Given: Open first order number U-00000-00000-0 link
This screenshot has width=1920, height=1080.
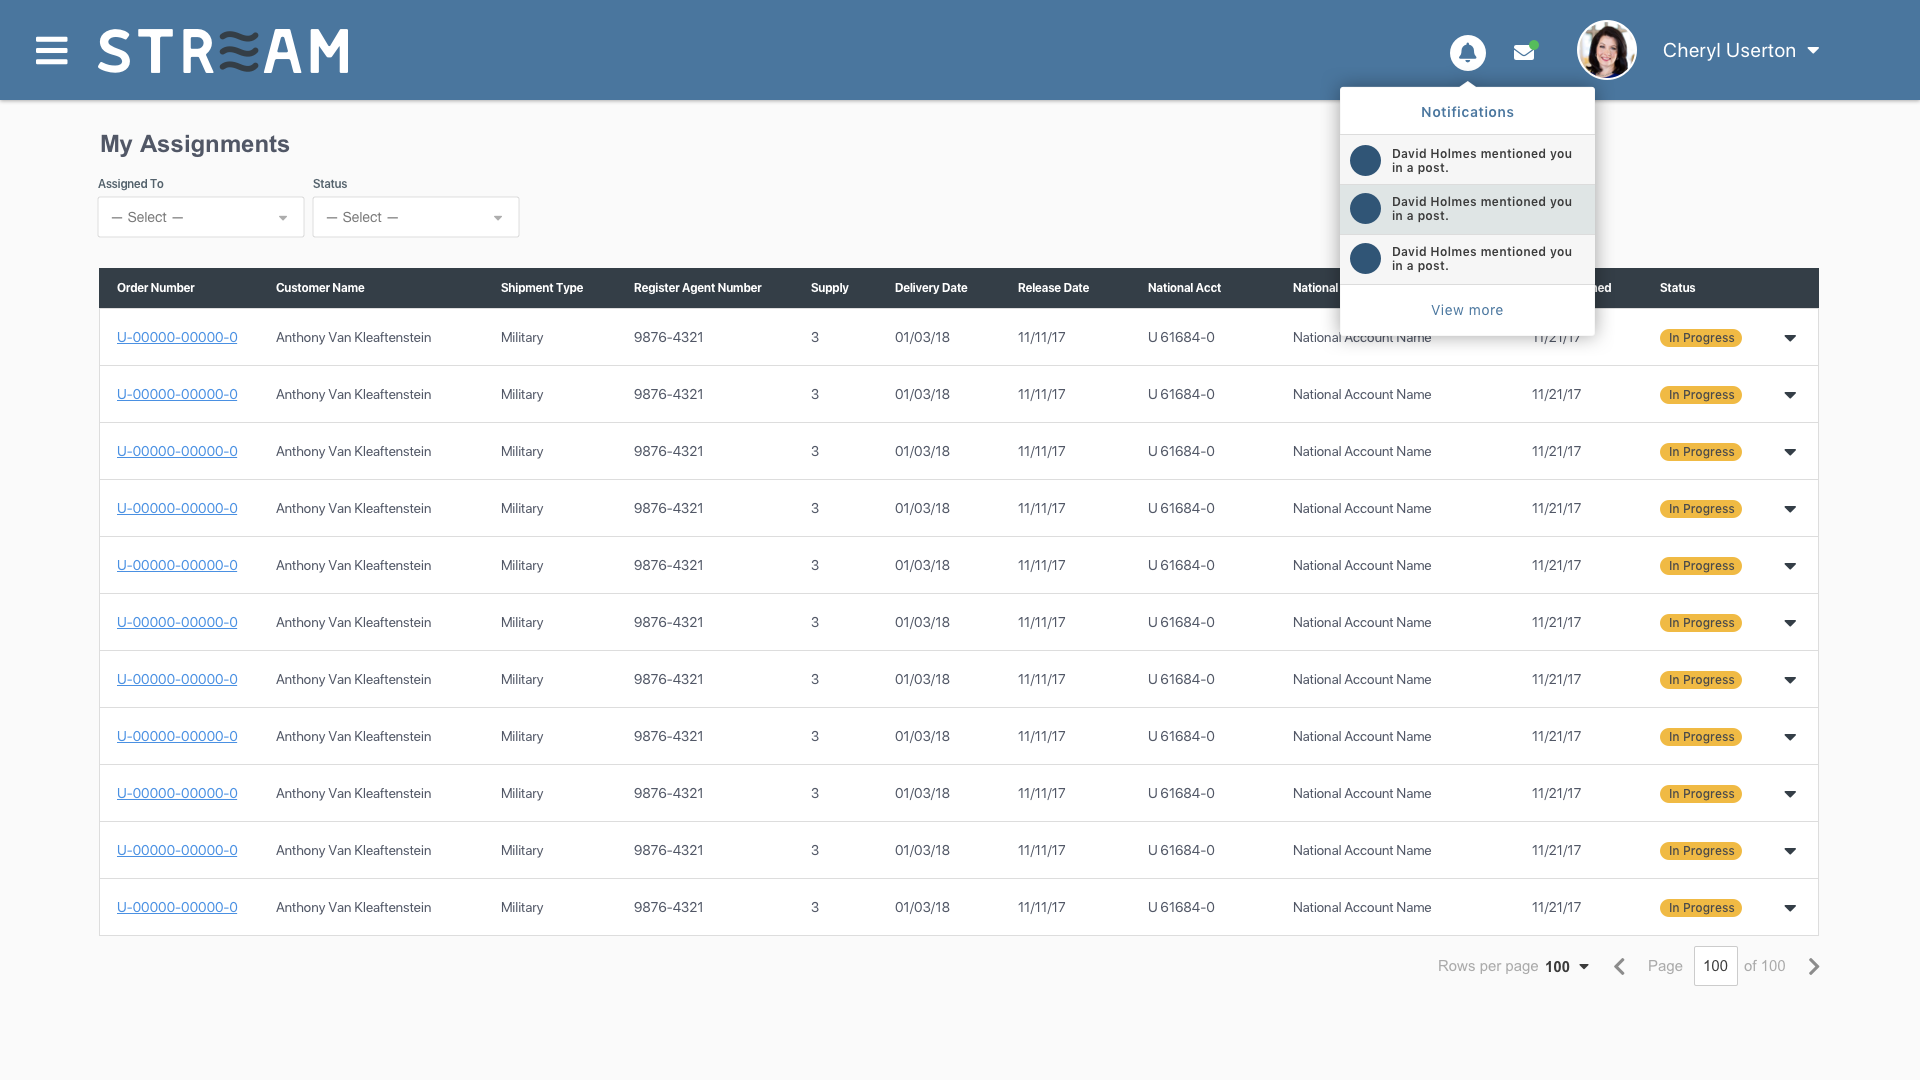Looking at the screenshot, I should coord(177,337).
